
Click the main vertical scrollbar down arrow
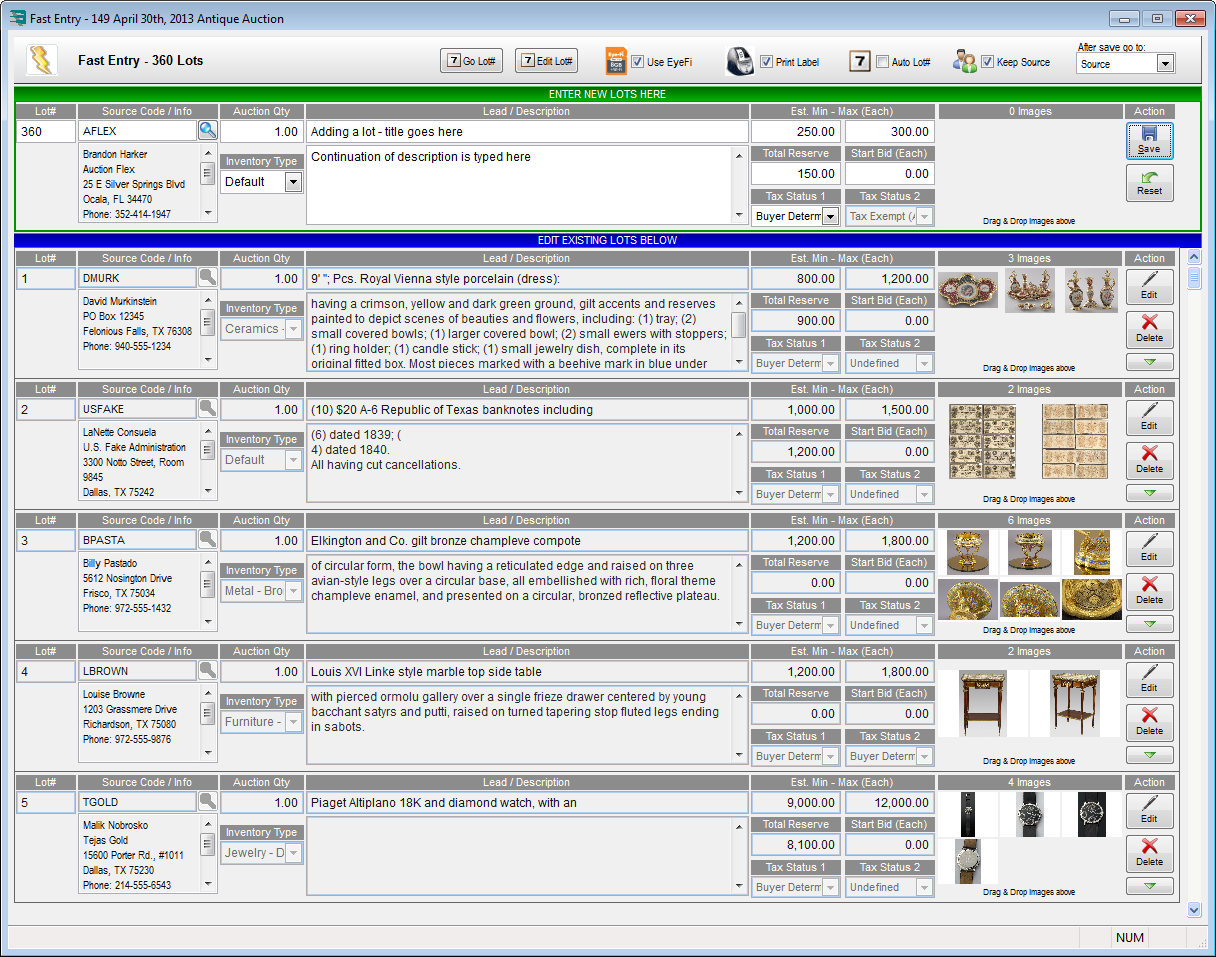tap(1193, 910)
